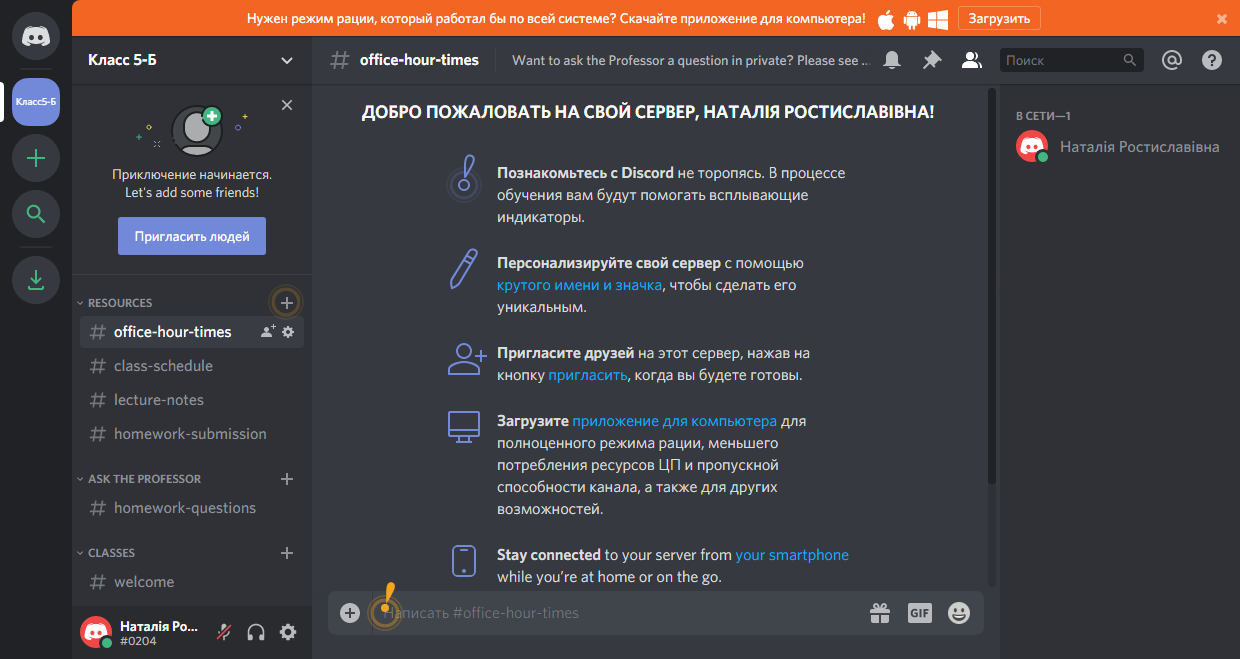Toggle microphone mute
Image resolution: width=1240 pixels, height=659 pixels.
click(x=226, y=632)
